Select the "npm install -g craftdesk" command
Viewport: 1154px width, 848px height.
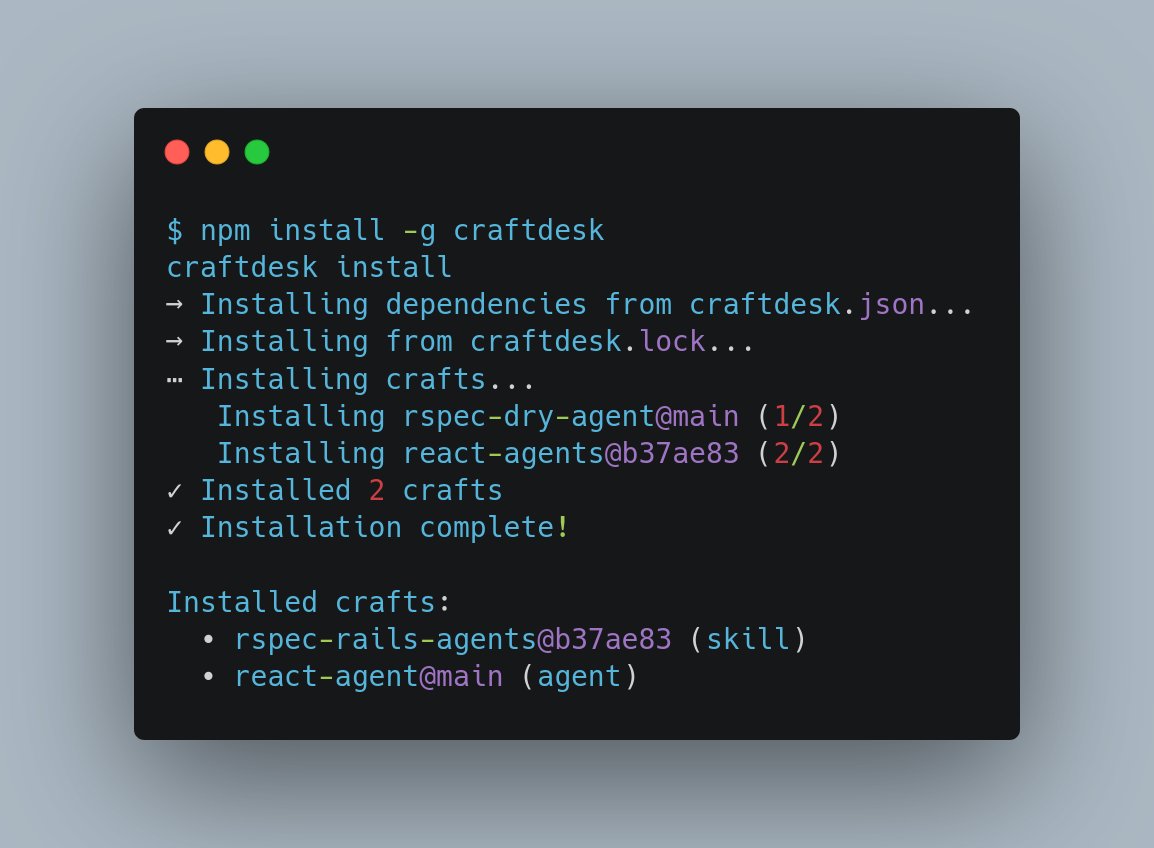[x=404, y=230]
